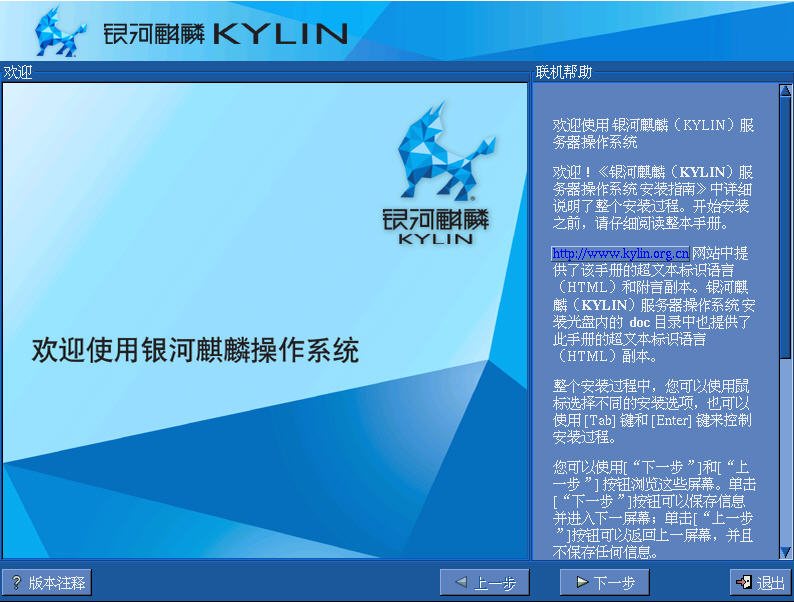Click the large Kylin logo in the welcome panel
This screenshot has width=794, height=602.
[438, 174]
